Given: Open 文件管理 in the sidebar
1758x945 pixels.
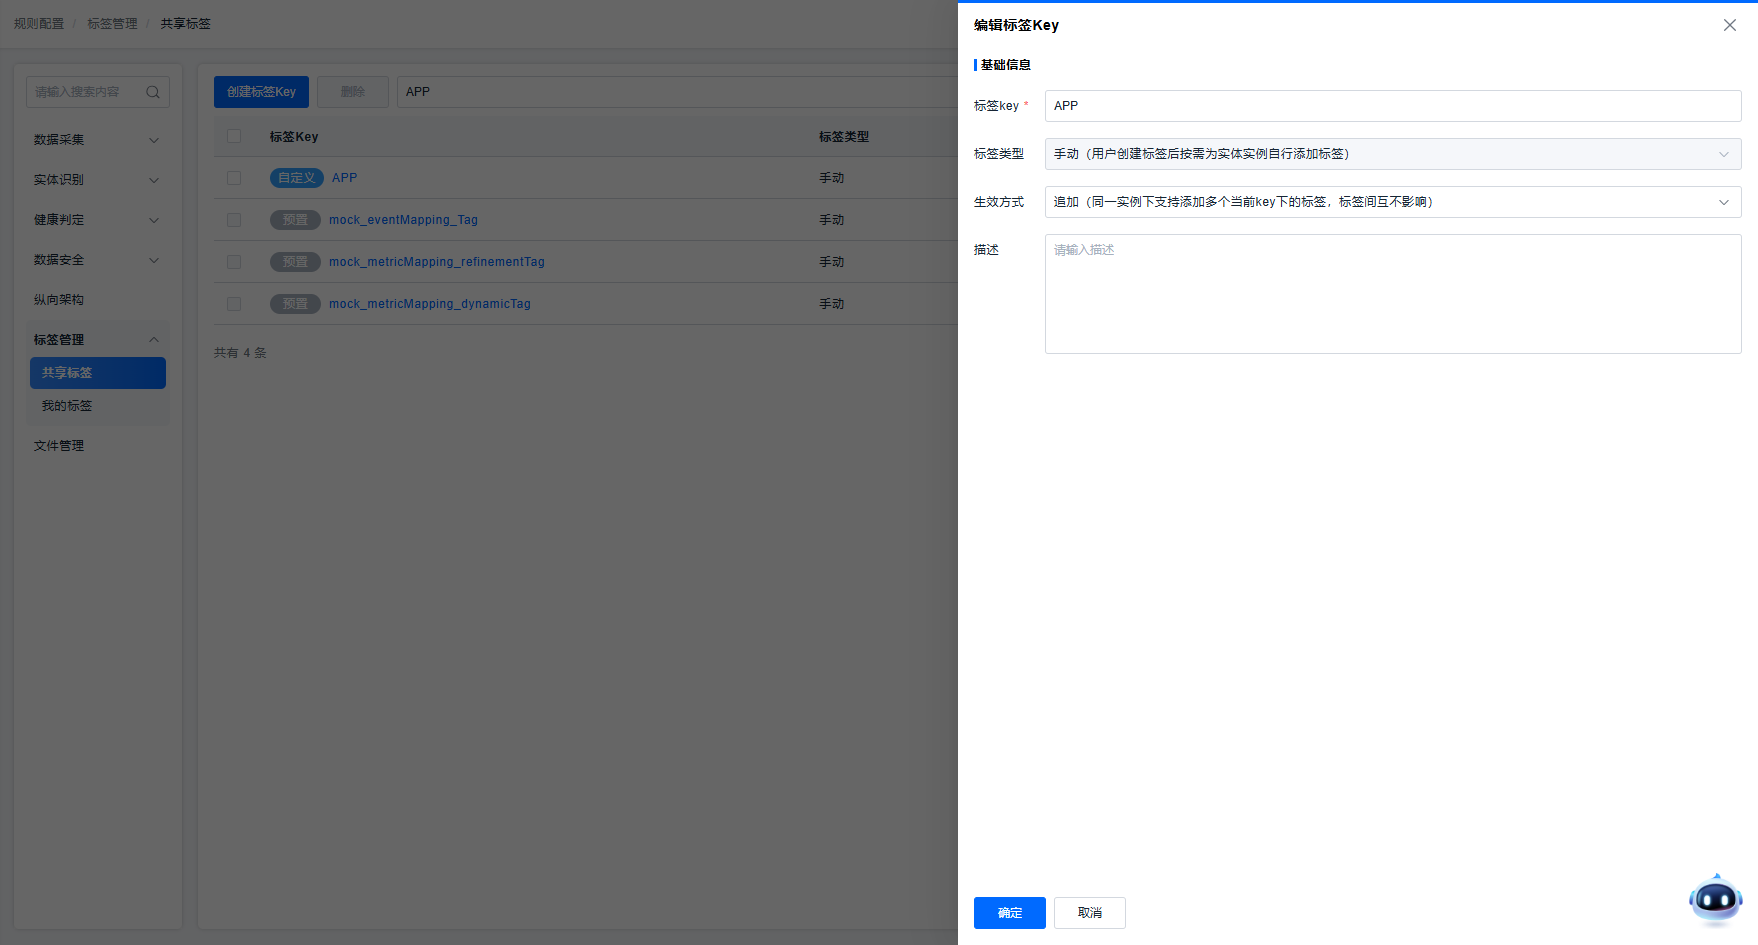Looking at the screenshot, I should click(59, 446).
